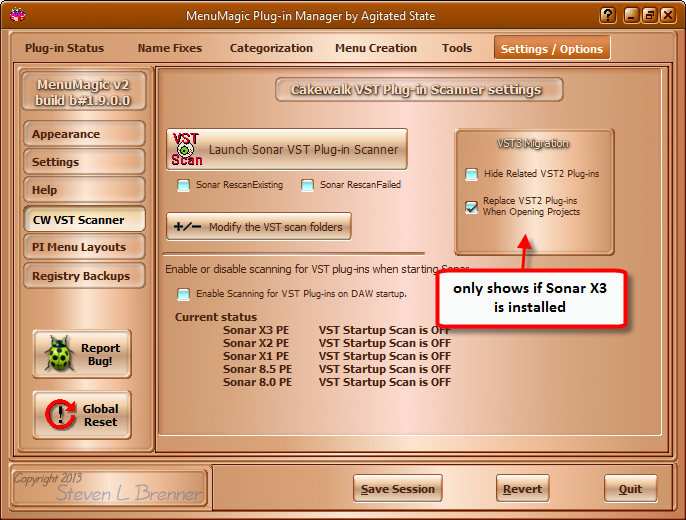Image resolution: width=686 pixels, height=520 pixels.
Task: Open Registry Backups page
Action: [84, 276]
